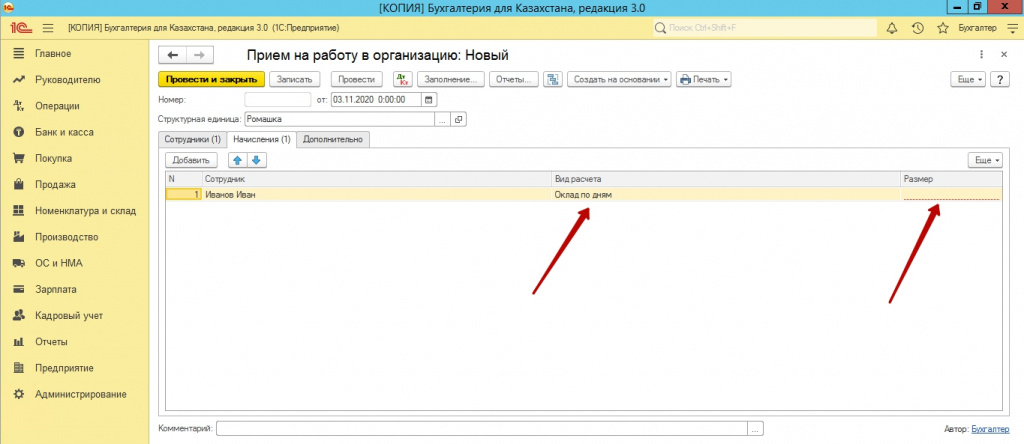The height and width of the screenshot is (444, 1024).
Task: Open Номенклатура и склад section
Action: tap(85, 211)
